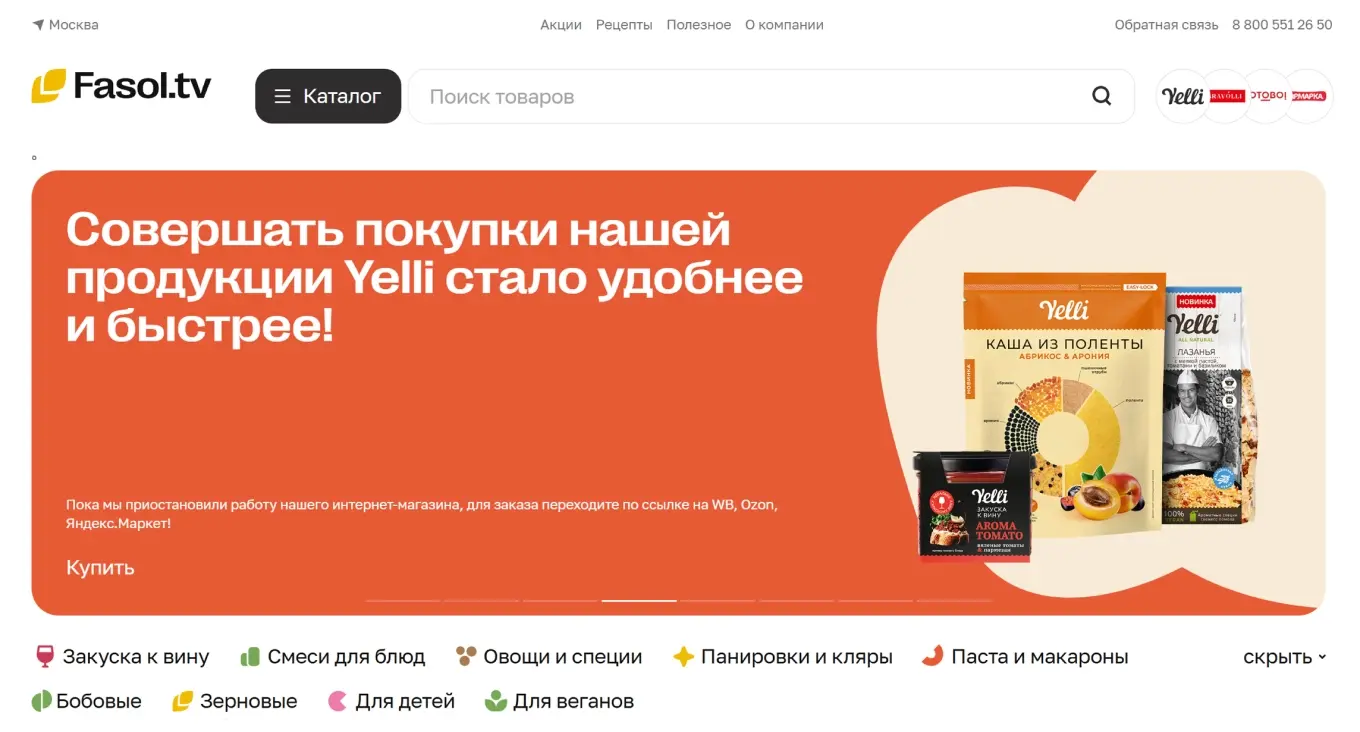Collapse categories with скрыть chevron
Screen dimensions: 1360x732
[x=1284, y=657]
